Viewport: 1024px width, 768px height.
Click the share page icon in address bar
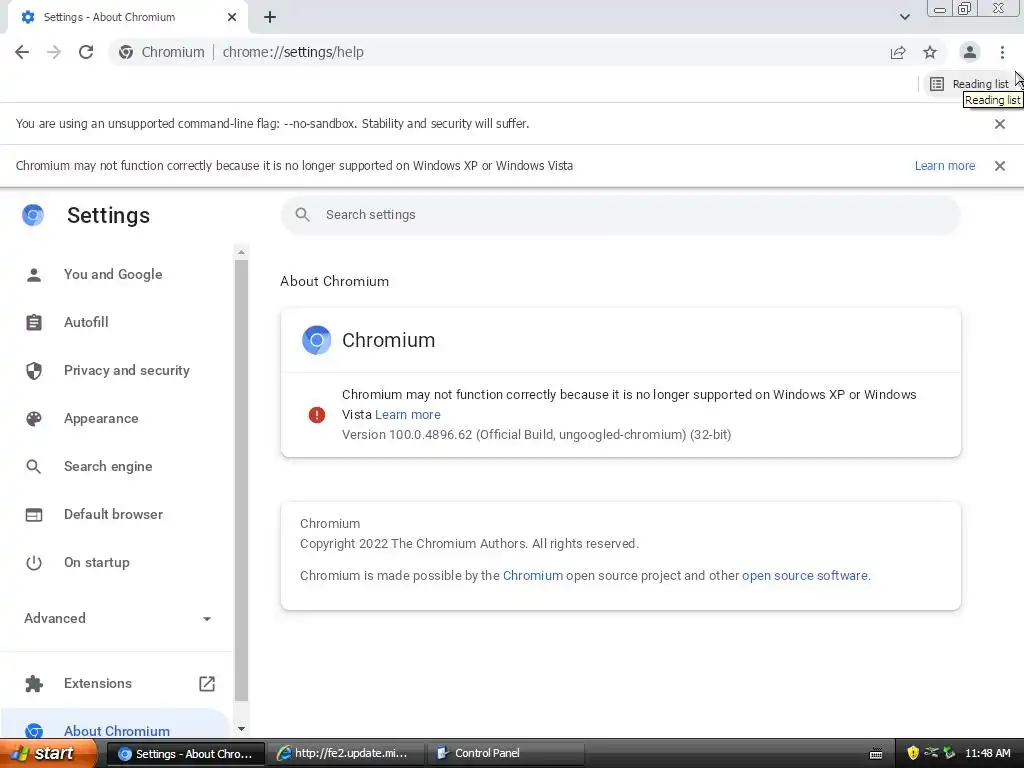(898, 52)
